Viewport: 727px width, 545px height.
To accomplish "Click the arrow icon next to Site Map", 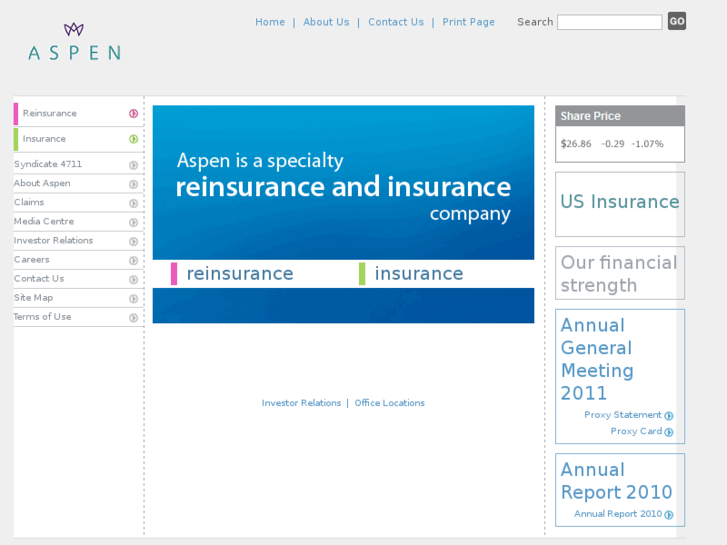I will pos(134,298).
